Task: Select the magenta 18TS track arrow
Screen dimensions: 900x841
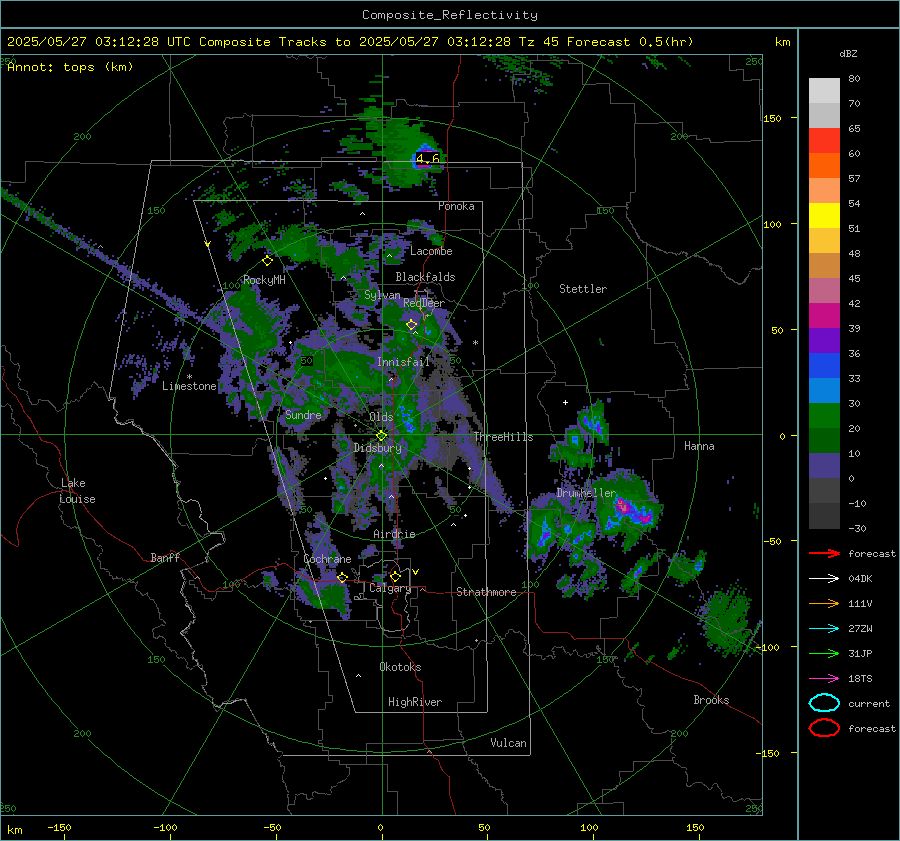Action: point(824,679)
